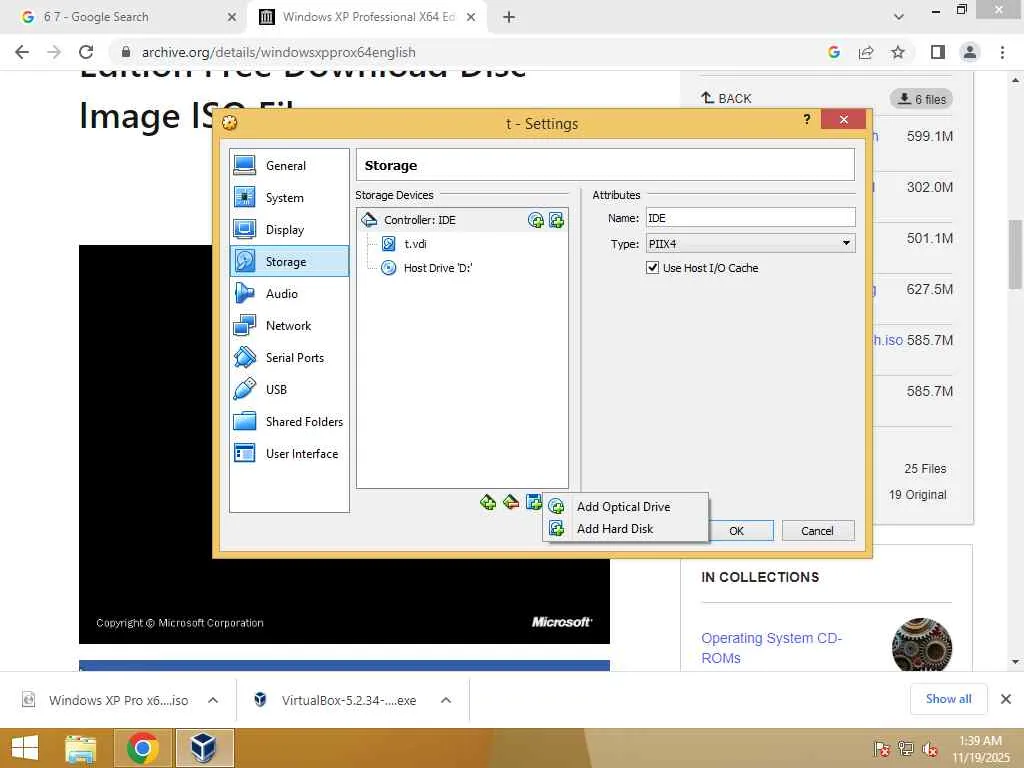Screen dimensions: 1024x768
Task: Click add storage attachment icon below device list
Action: [x=534, y=502]
